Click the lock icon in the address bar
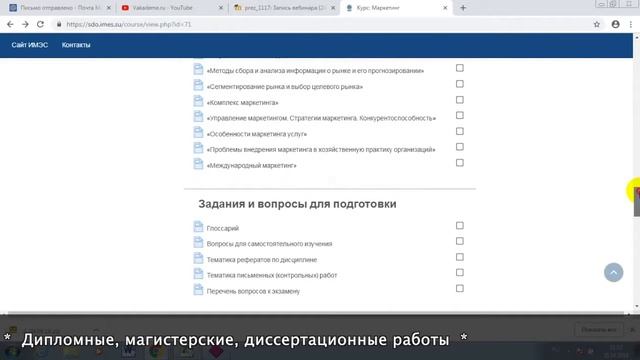 coord(59,24)
